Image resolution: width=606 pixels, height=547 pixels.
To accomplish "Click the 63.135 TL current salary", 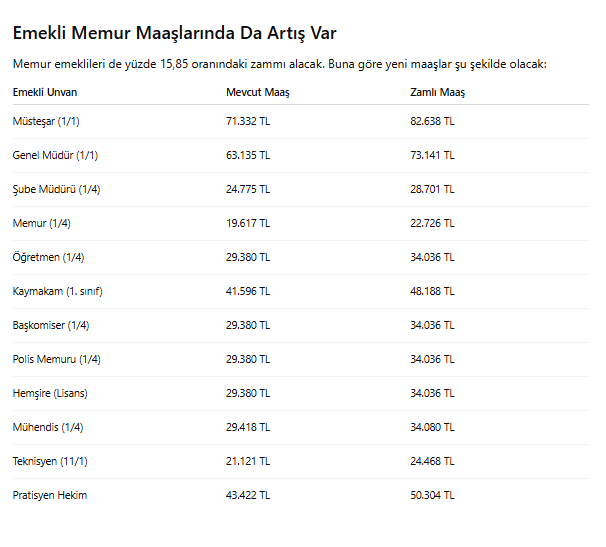I will (248, 155).
